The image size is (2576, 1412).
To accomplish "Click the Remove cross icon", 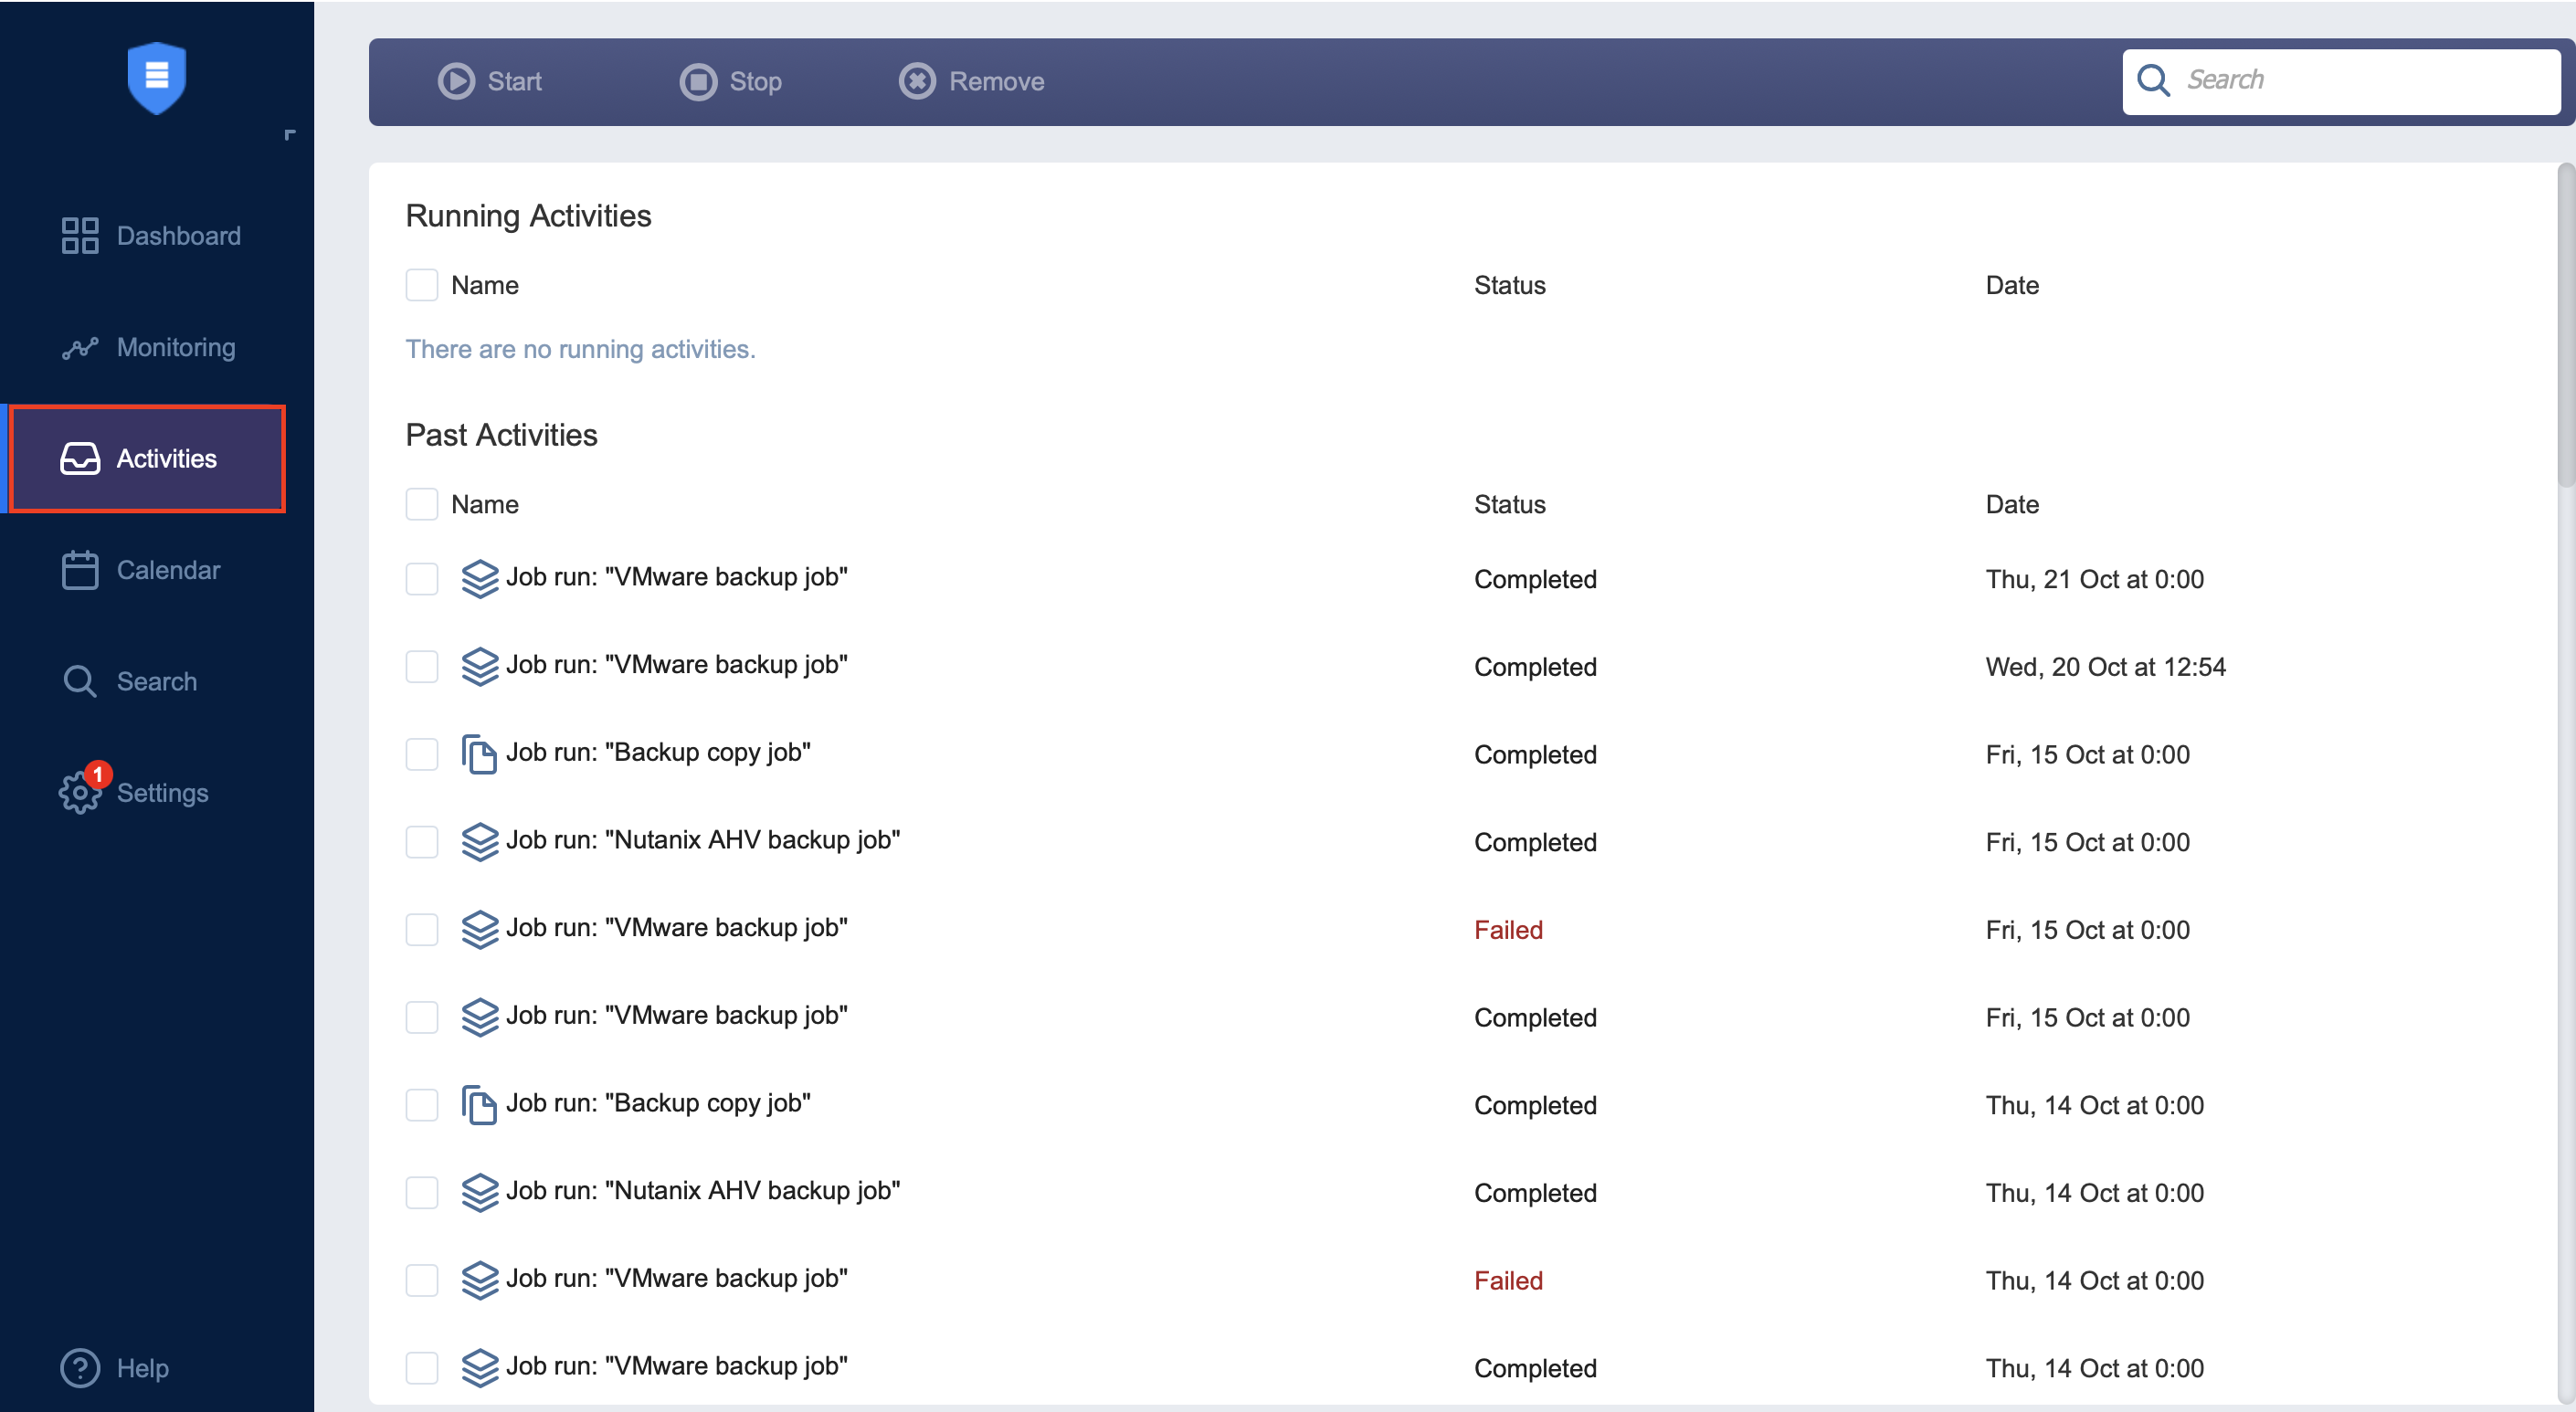I will coord(917,81).
